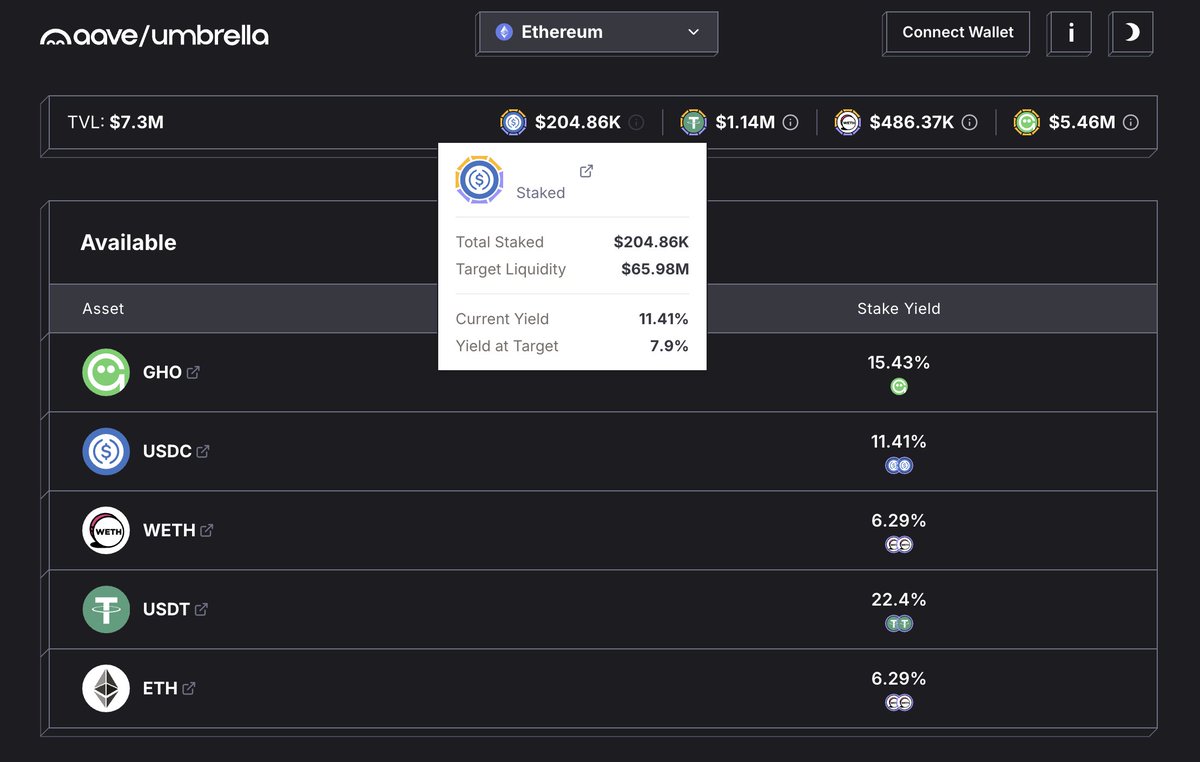The height and width of the screenshot is (762, 1200).
Task: Click the reward icon under 15.43% yield
Action: click(x=899, y=386)
